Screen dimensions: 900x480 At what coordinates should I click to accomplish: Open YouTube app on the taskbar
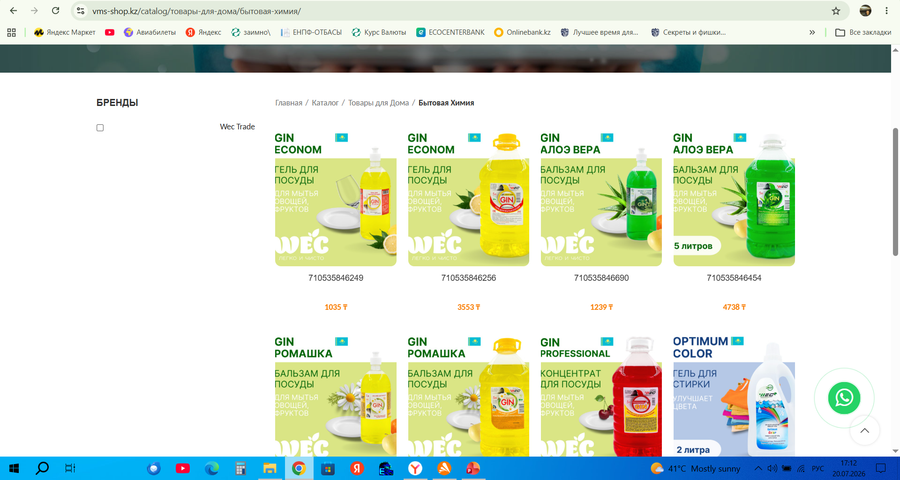click(183, 468)
